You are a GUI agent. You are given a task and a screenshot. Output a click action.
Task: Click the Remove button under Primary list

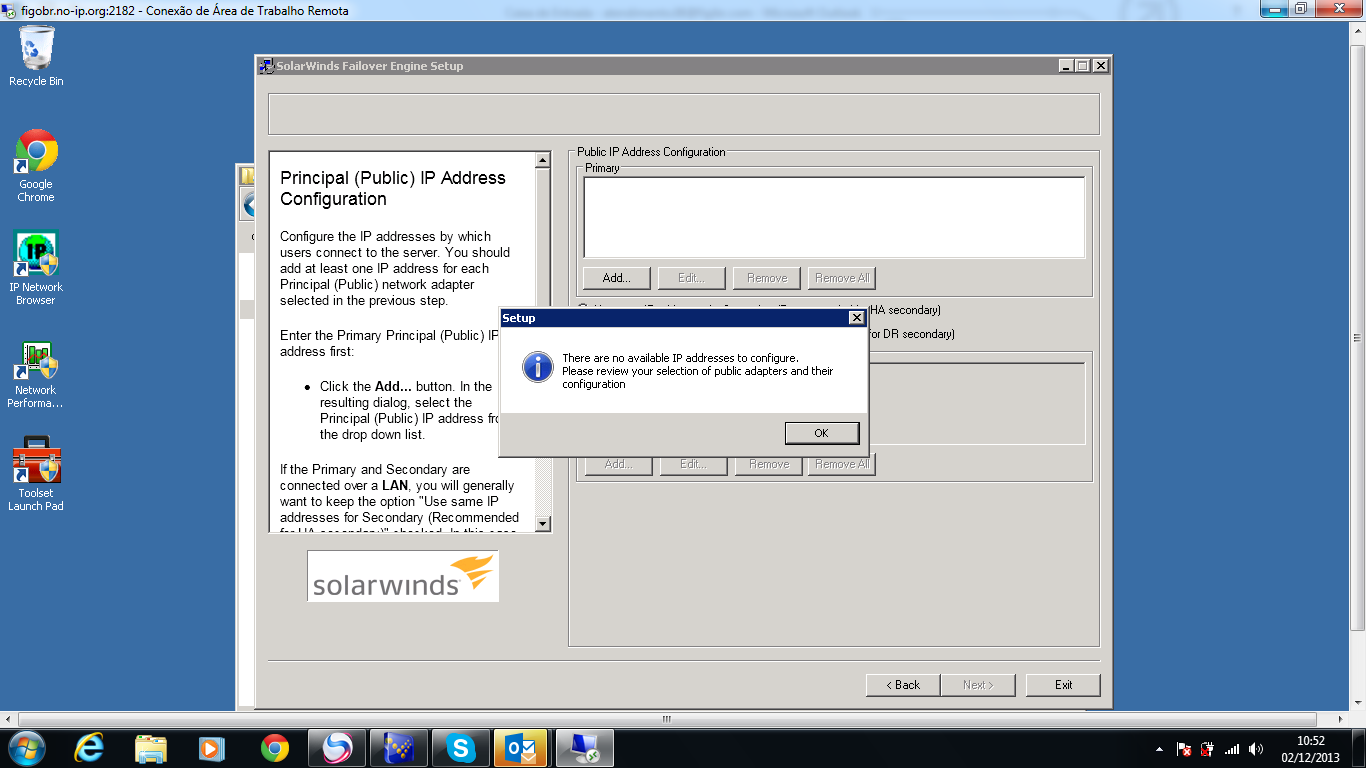767,278
